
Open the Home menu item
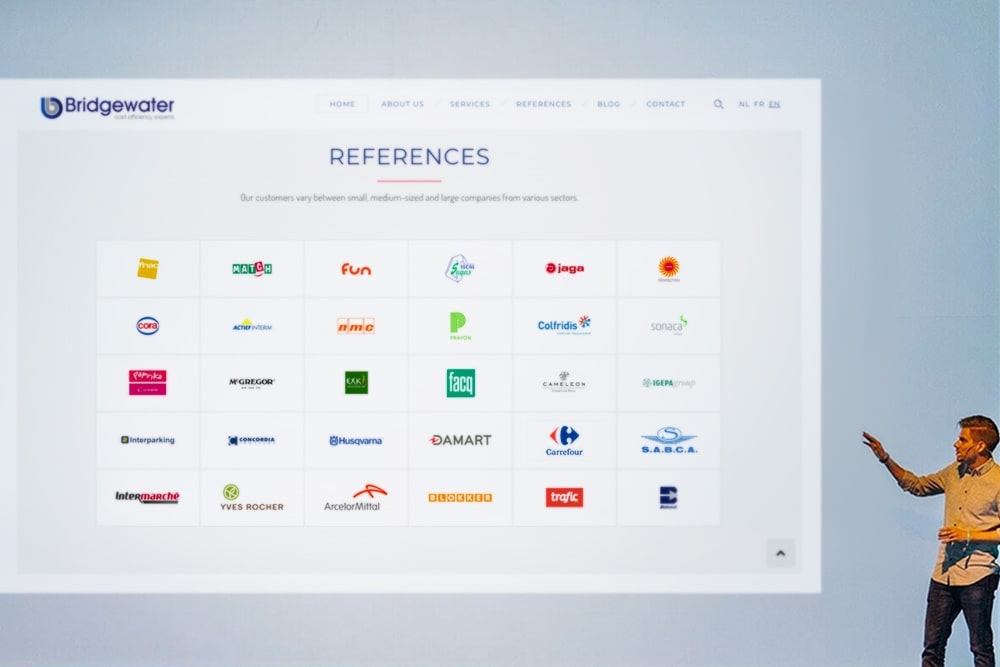tap(342, 104)
